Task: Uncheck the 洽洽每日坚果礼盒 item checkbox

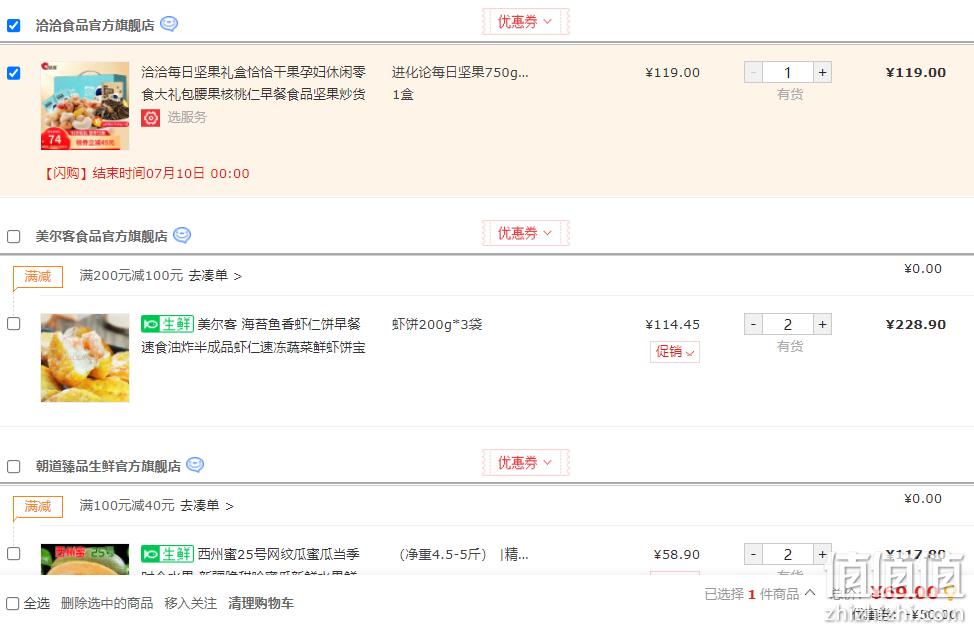Action: [x=14, y=73]
